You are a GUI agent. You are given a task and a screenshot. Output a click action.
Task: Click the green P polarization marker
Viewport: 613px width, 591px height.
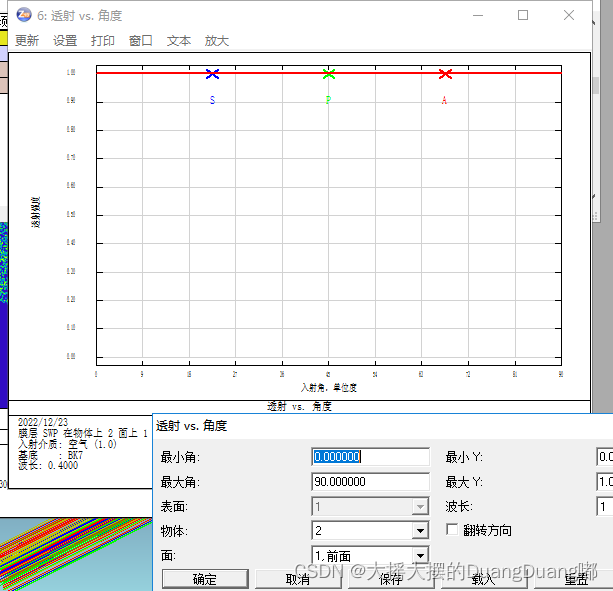click(x=328, y=74)
